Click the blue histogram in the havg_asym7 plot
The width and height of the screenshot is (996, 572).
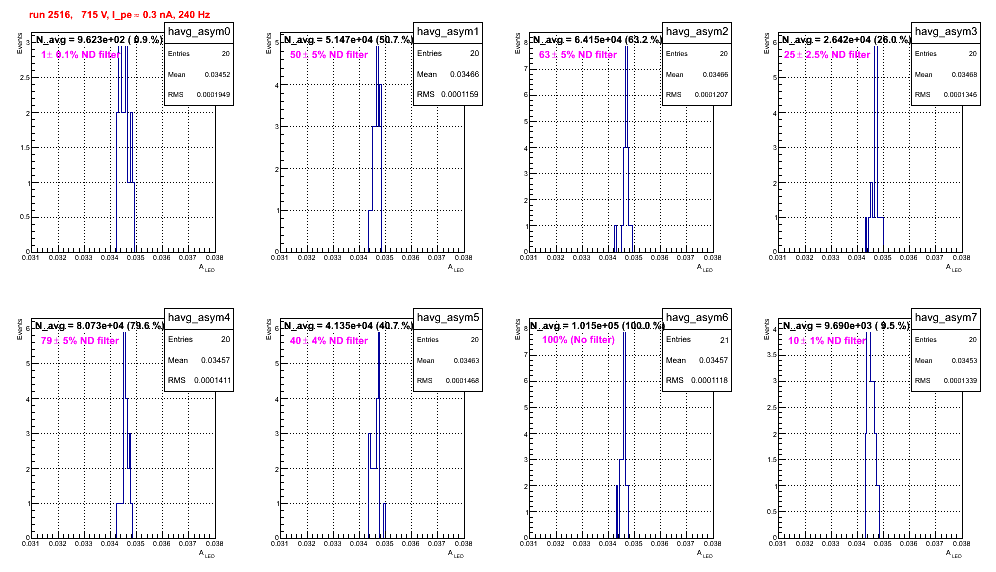click(872, 434)
